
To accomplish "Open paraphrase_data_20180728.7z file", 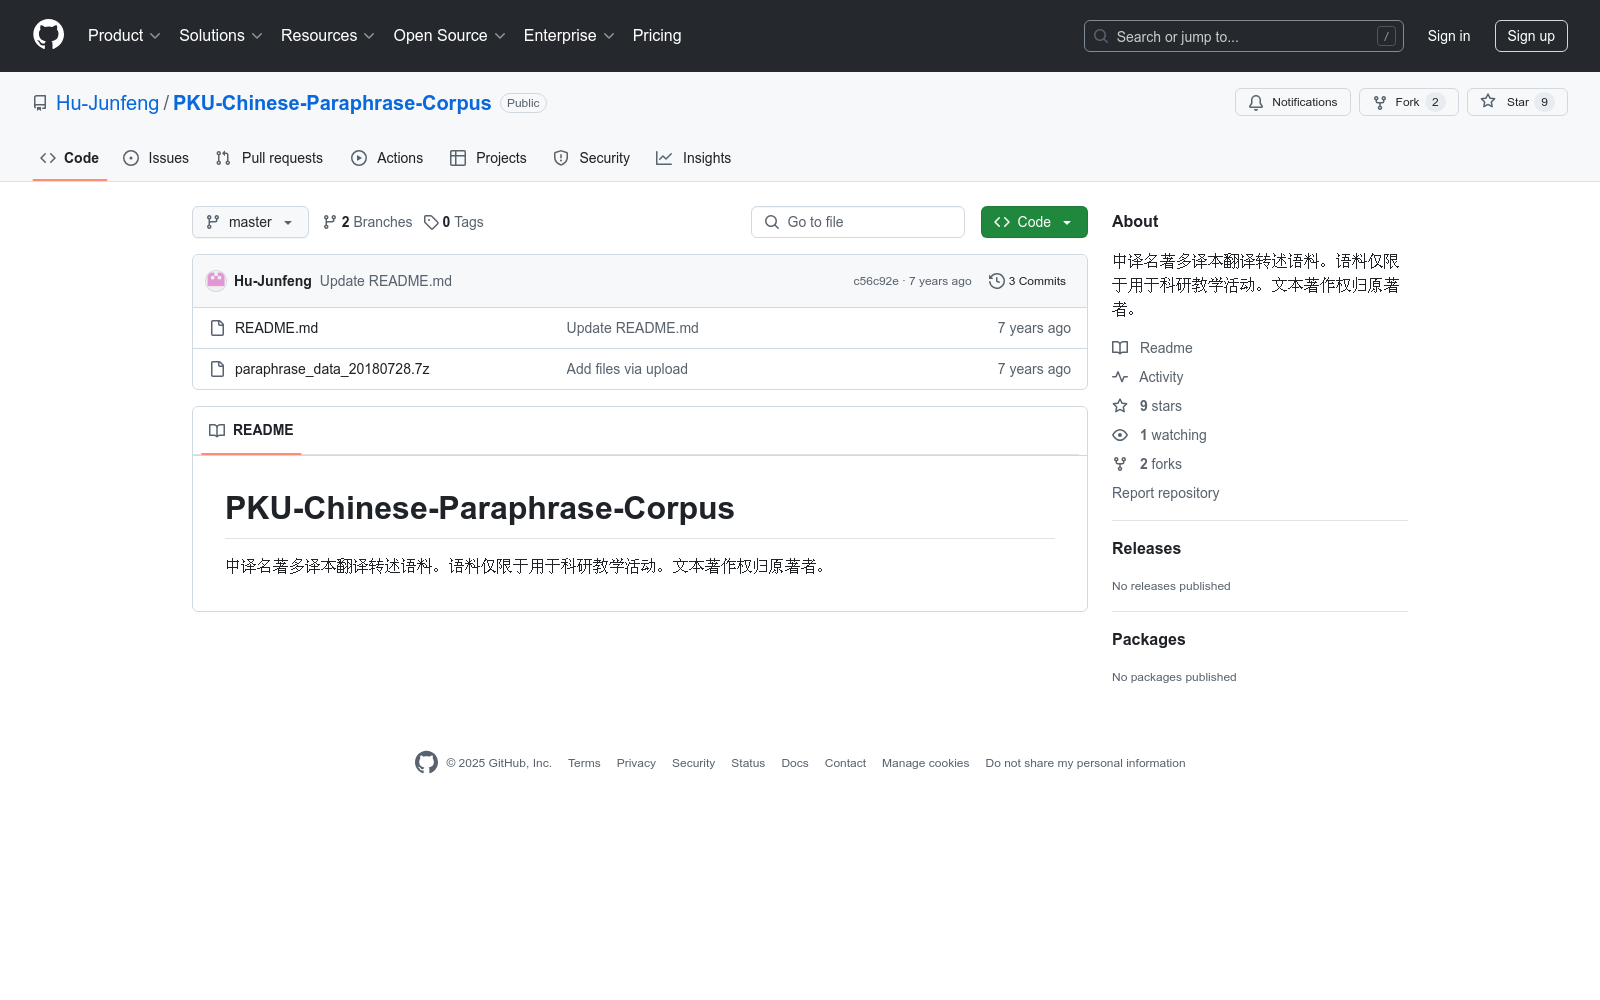I will 332,369.
